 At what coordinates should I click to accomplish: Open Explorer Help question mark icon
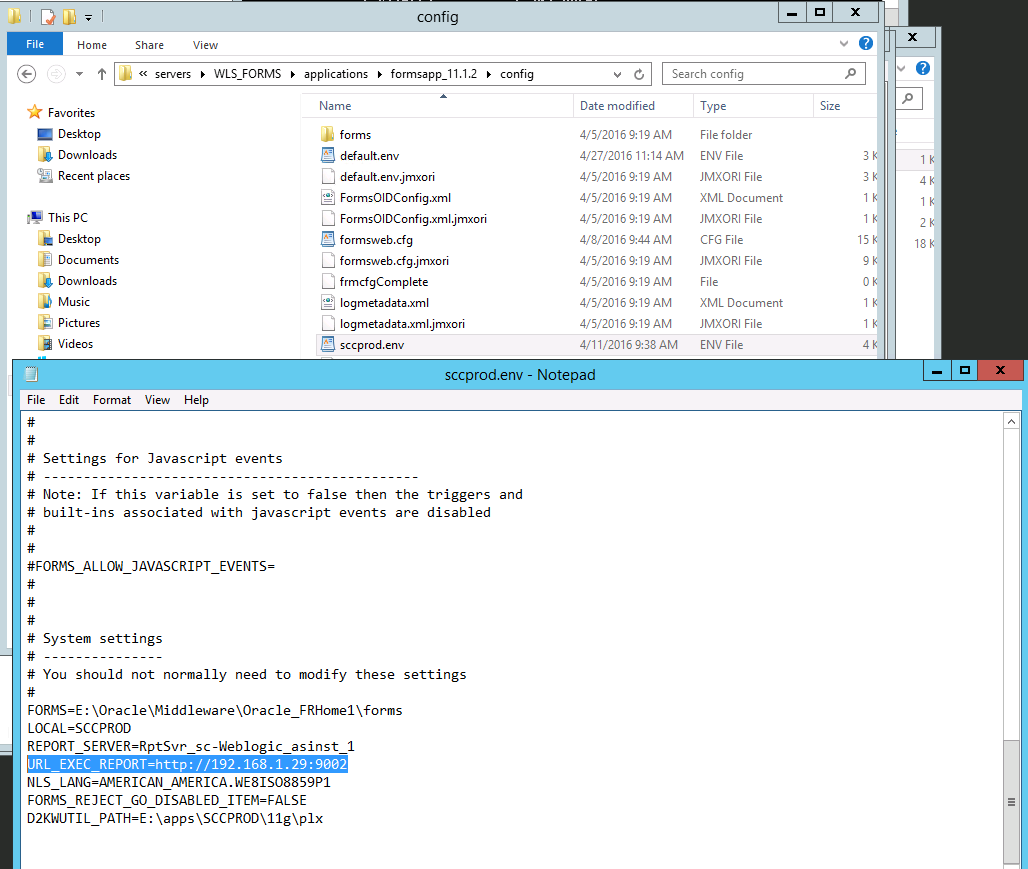pos(865,43)
